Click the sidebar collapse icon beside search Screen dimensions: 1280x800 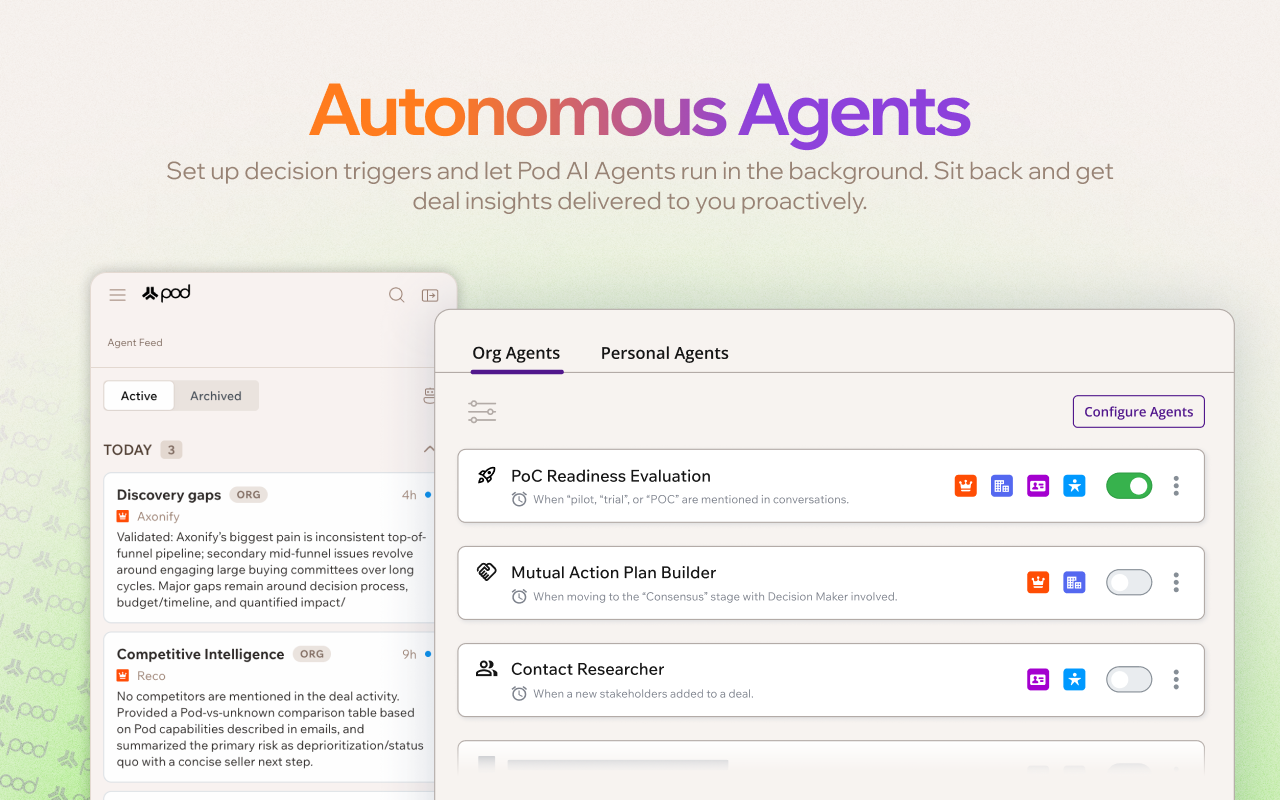click(430, 295)
